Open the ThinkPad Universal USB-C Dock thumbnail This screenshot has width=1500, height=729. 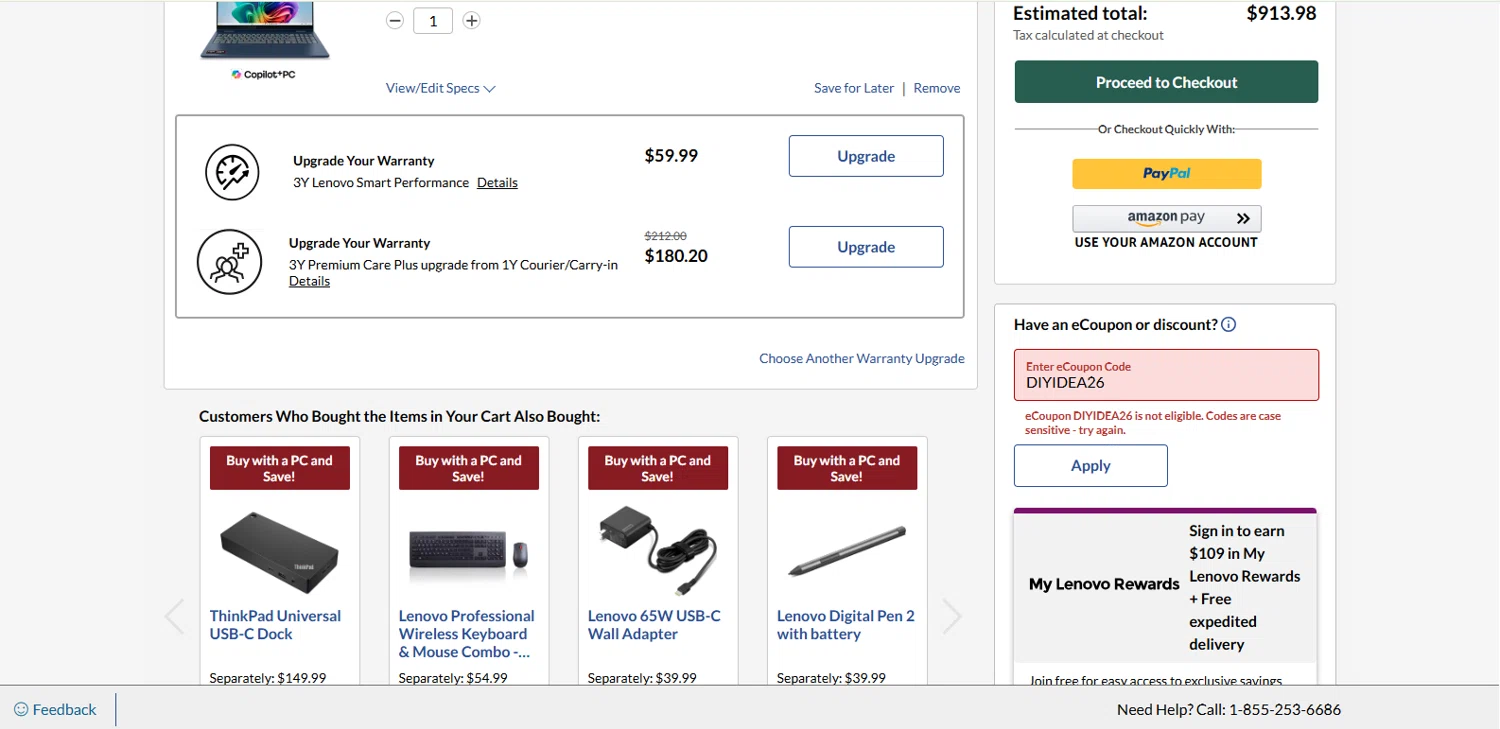point(279,552)
